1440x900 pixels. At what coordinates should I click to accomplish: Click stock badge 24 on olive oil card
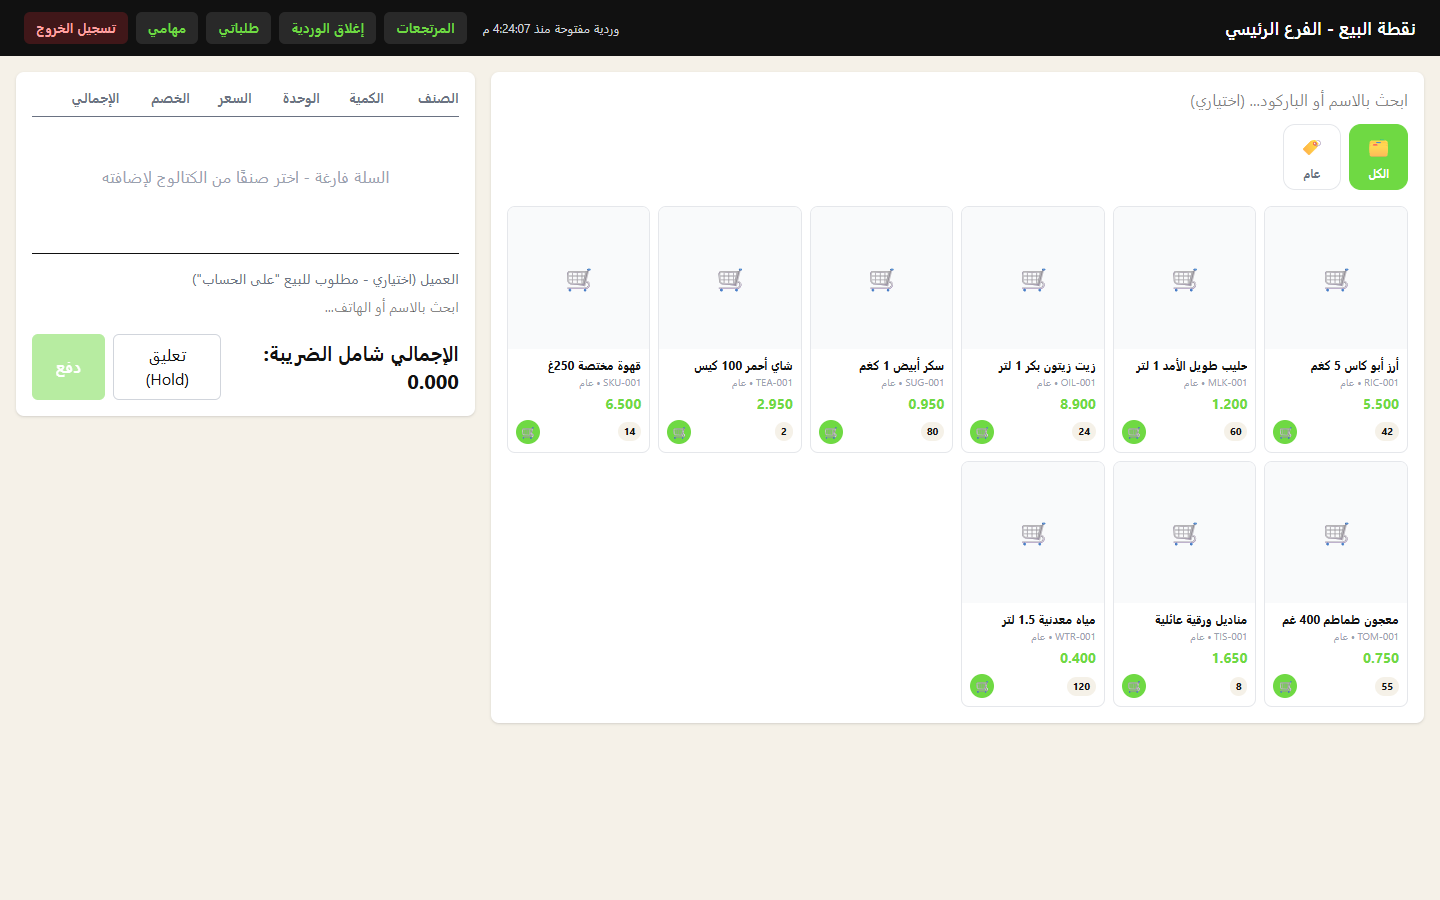(x=1084, y=432)
